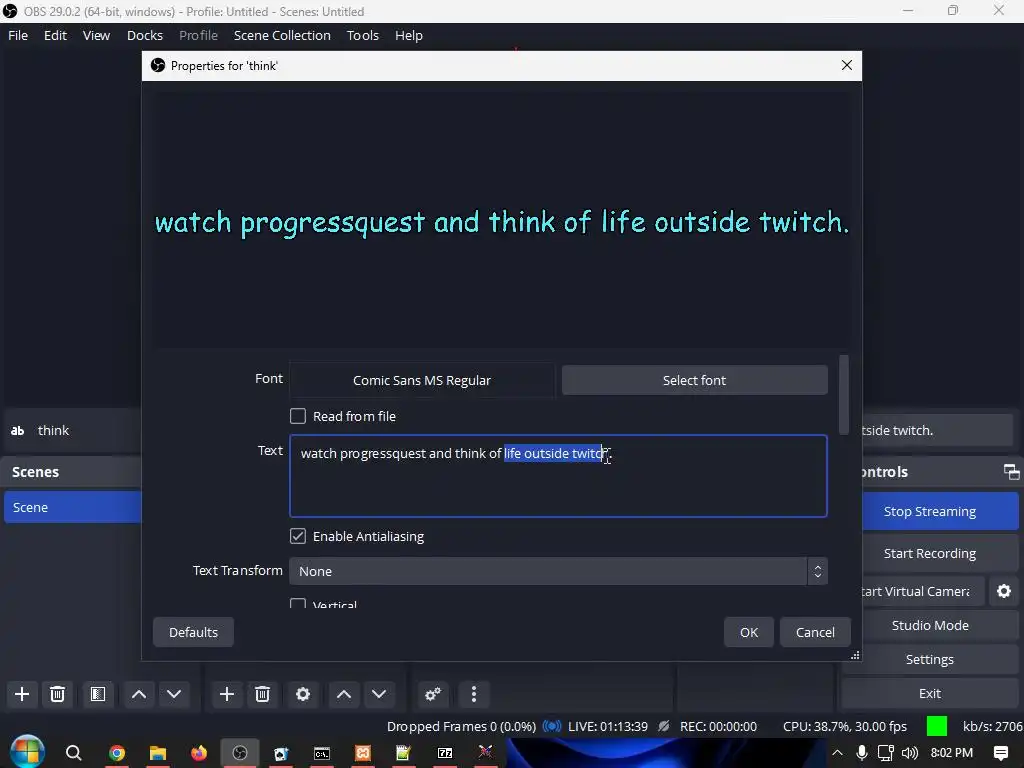This screenshot has width=1024, height=768.
Task: Open Windows taskbar search
Action: click(74, 753)
